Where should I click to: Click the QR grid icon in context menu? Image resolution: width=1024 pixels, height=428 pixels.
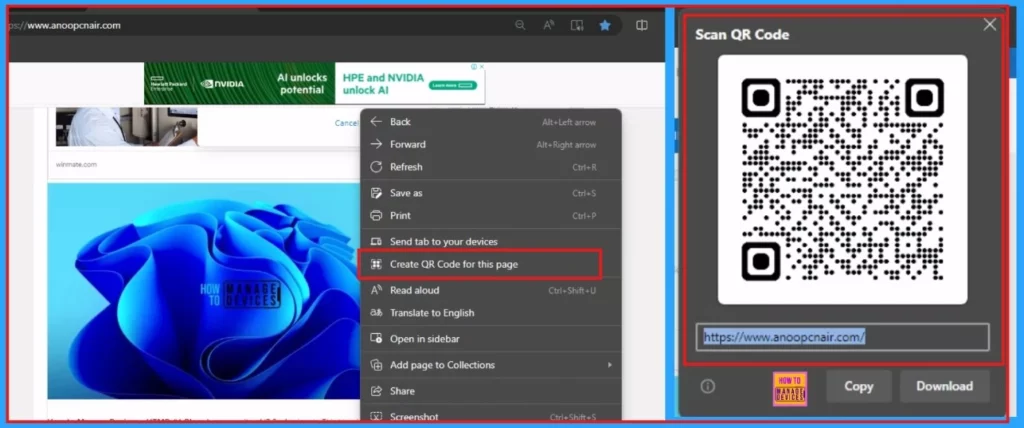click(x=376, y=265)
